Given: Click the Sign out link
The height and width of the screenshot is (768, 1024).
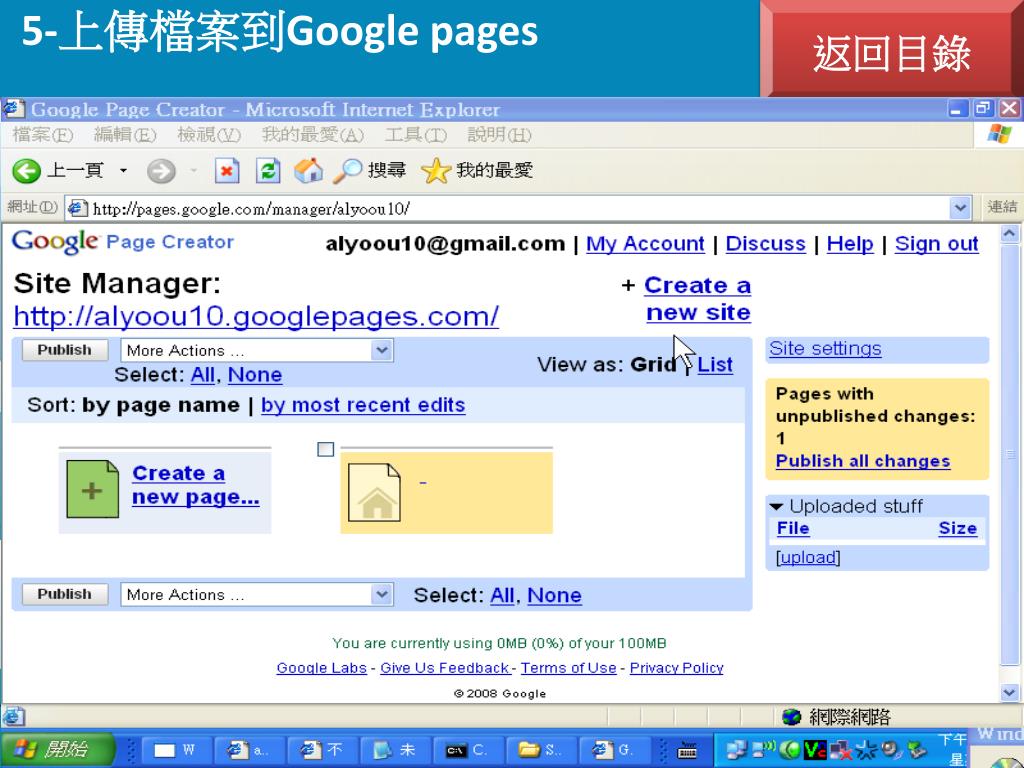Looking at the screenshot, I should click(x=936, y=244).
